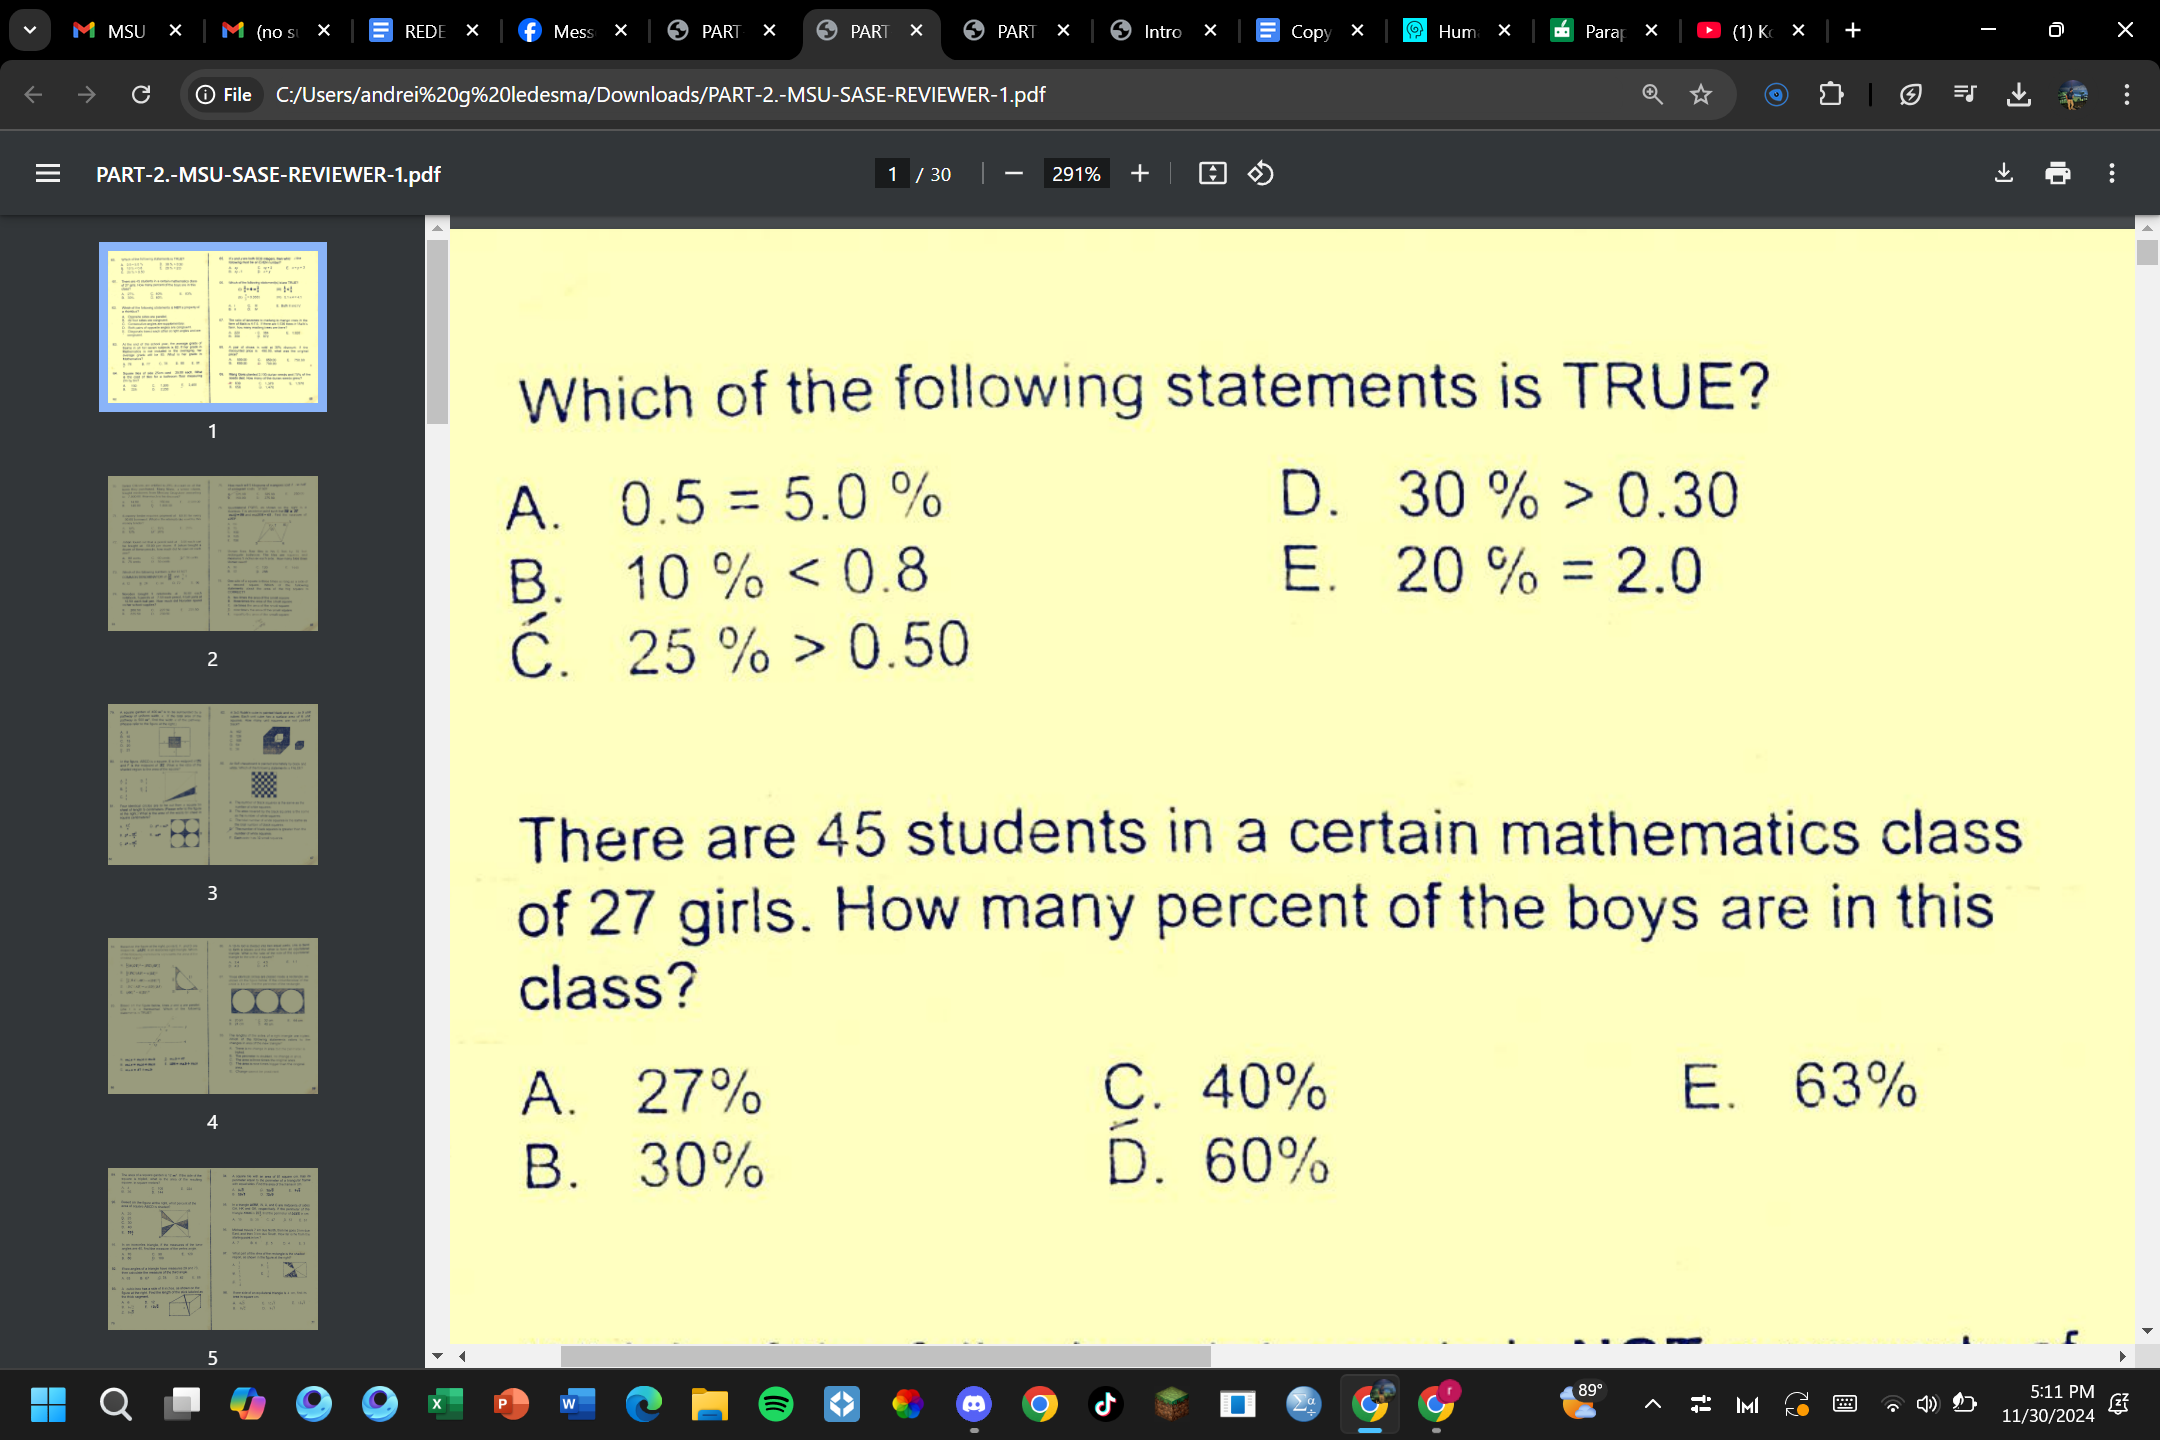Open the browser zoom magnifier icon

coord(1652,94)
